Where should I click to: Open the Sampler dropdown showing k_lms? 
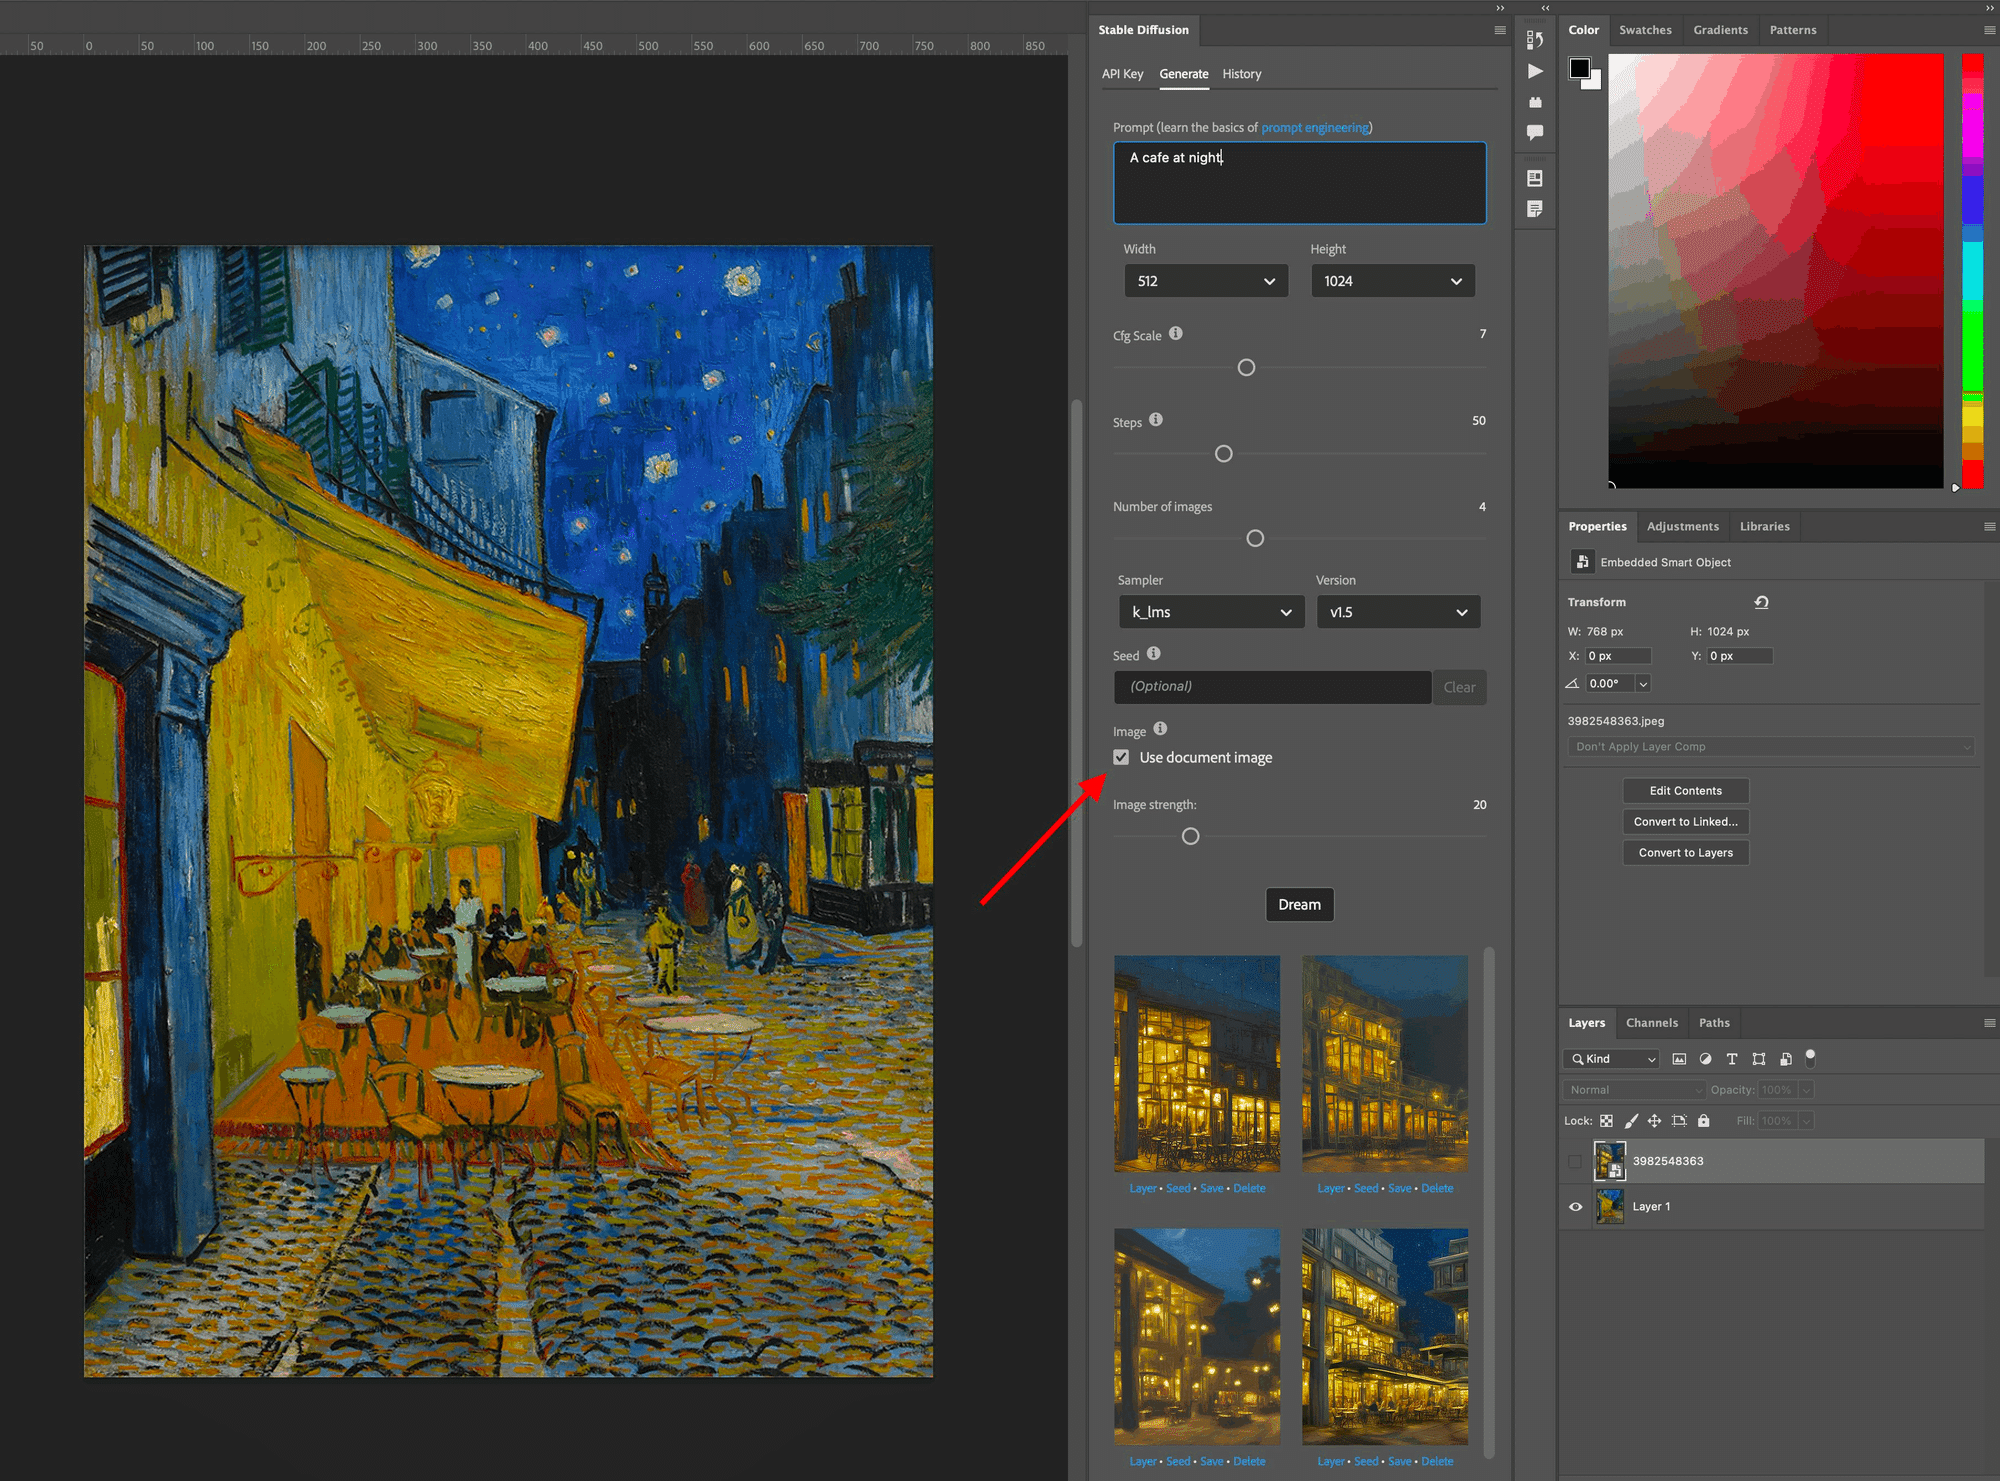1212,611
